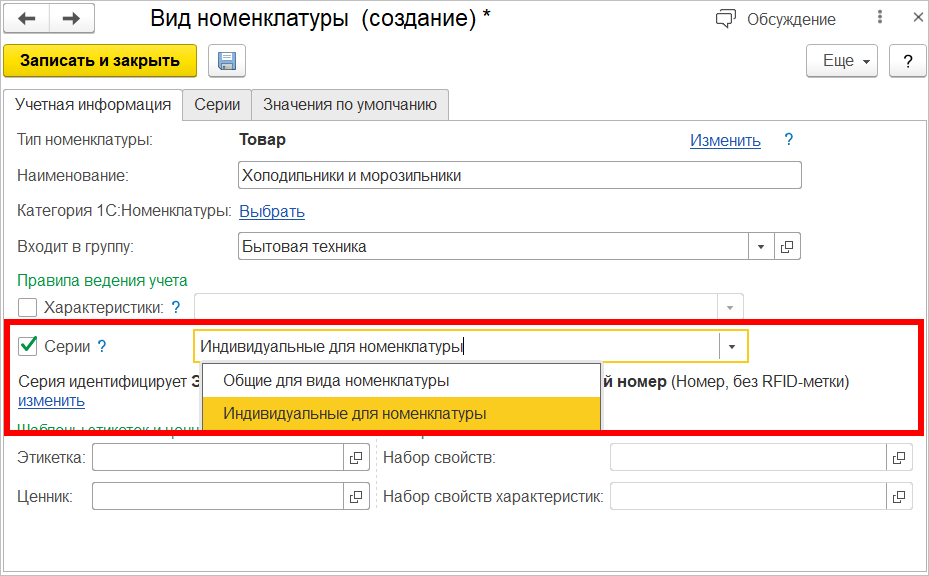Enable the Характеристики checkbox

(x=28, y=307)
